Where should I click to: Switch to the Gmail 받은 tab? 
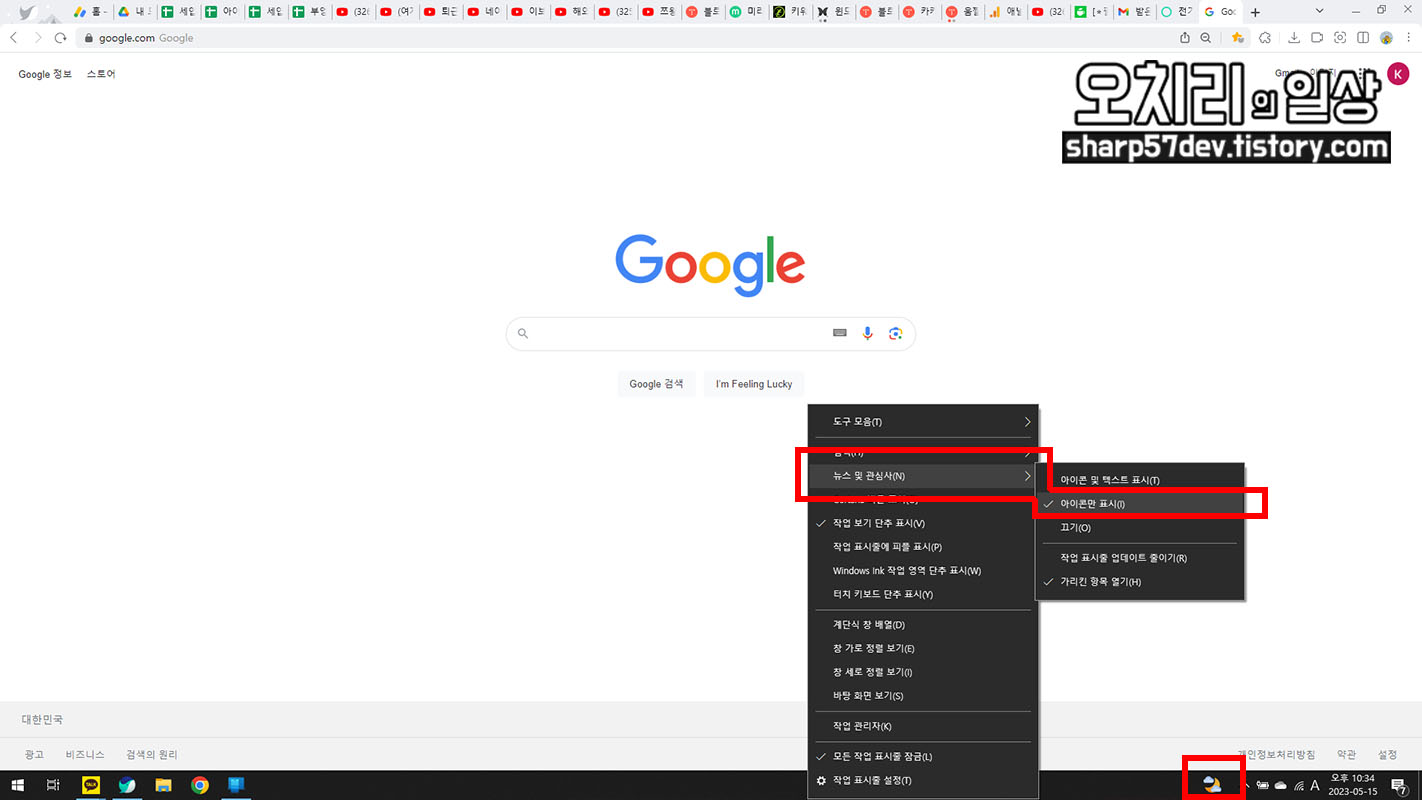coord(1134,12)
